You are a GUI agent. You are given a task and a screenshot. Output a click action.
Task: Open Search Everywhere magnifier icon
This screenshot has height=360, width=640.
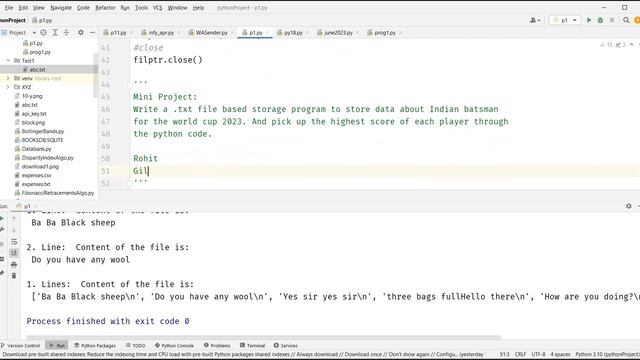(x=626, y=20)
